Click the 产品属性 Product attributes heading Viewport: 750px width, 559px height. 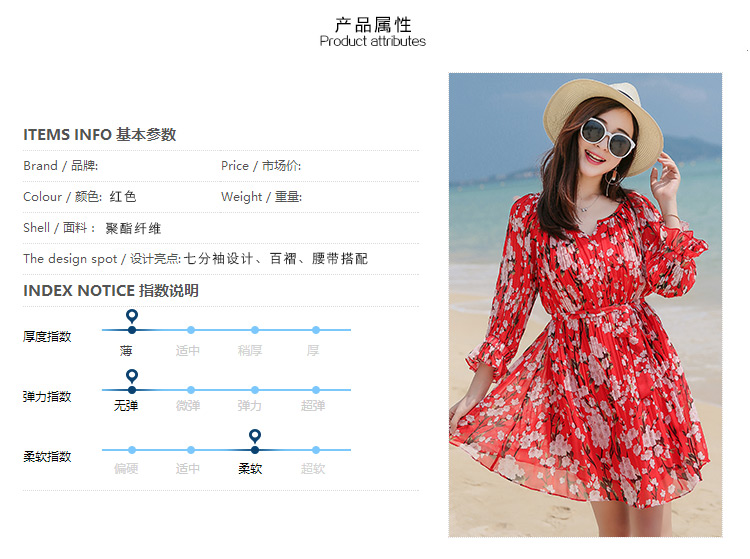(373, 32)
